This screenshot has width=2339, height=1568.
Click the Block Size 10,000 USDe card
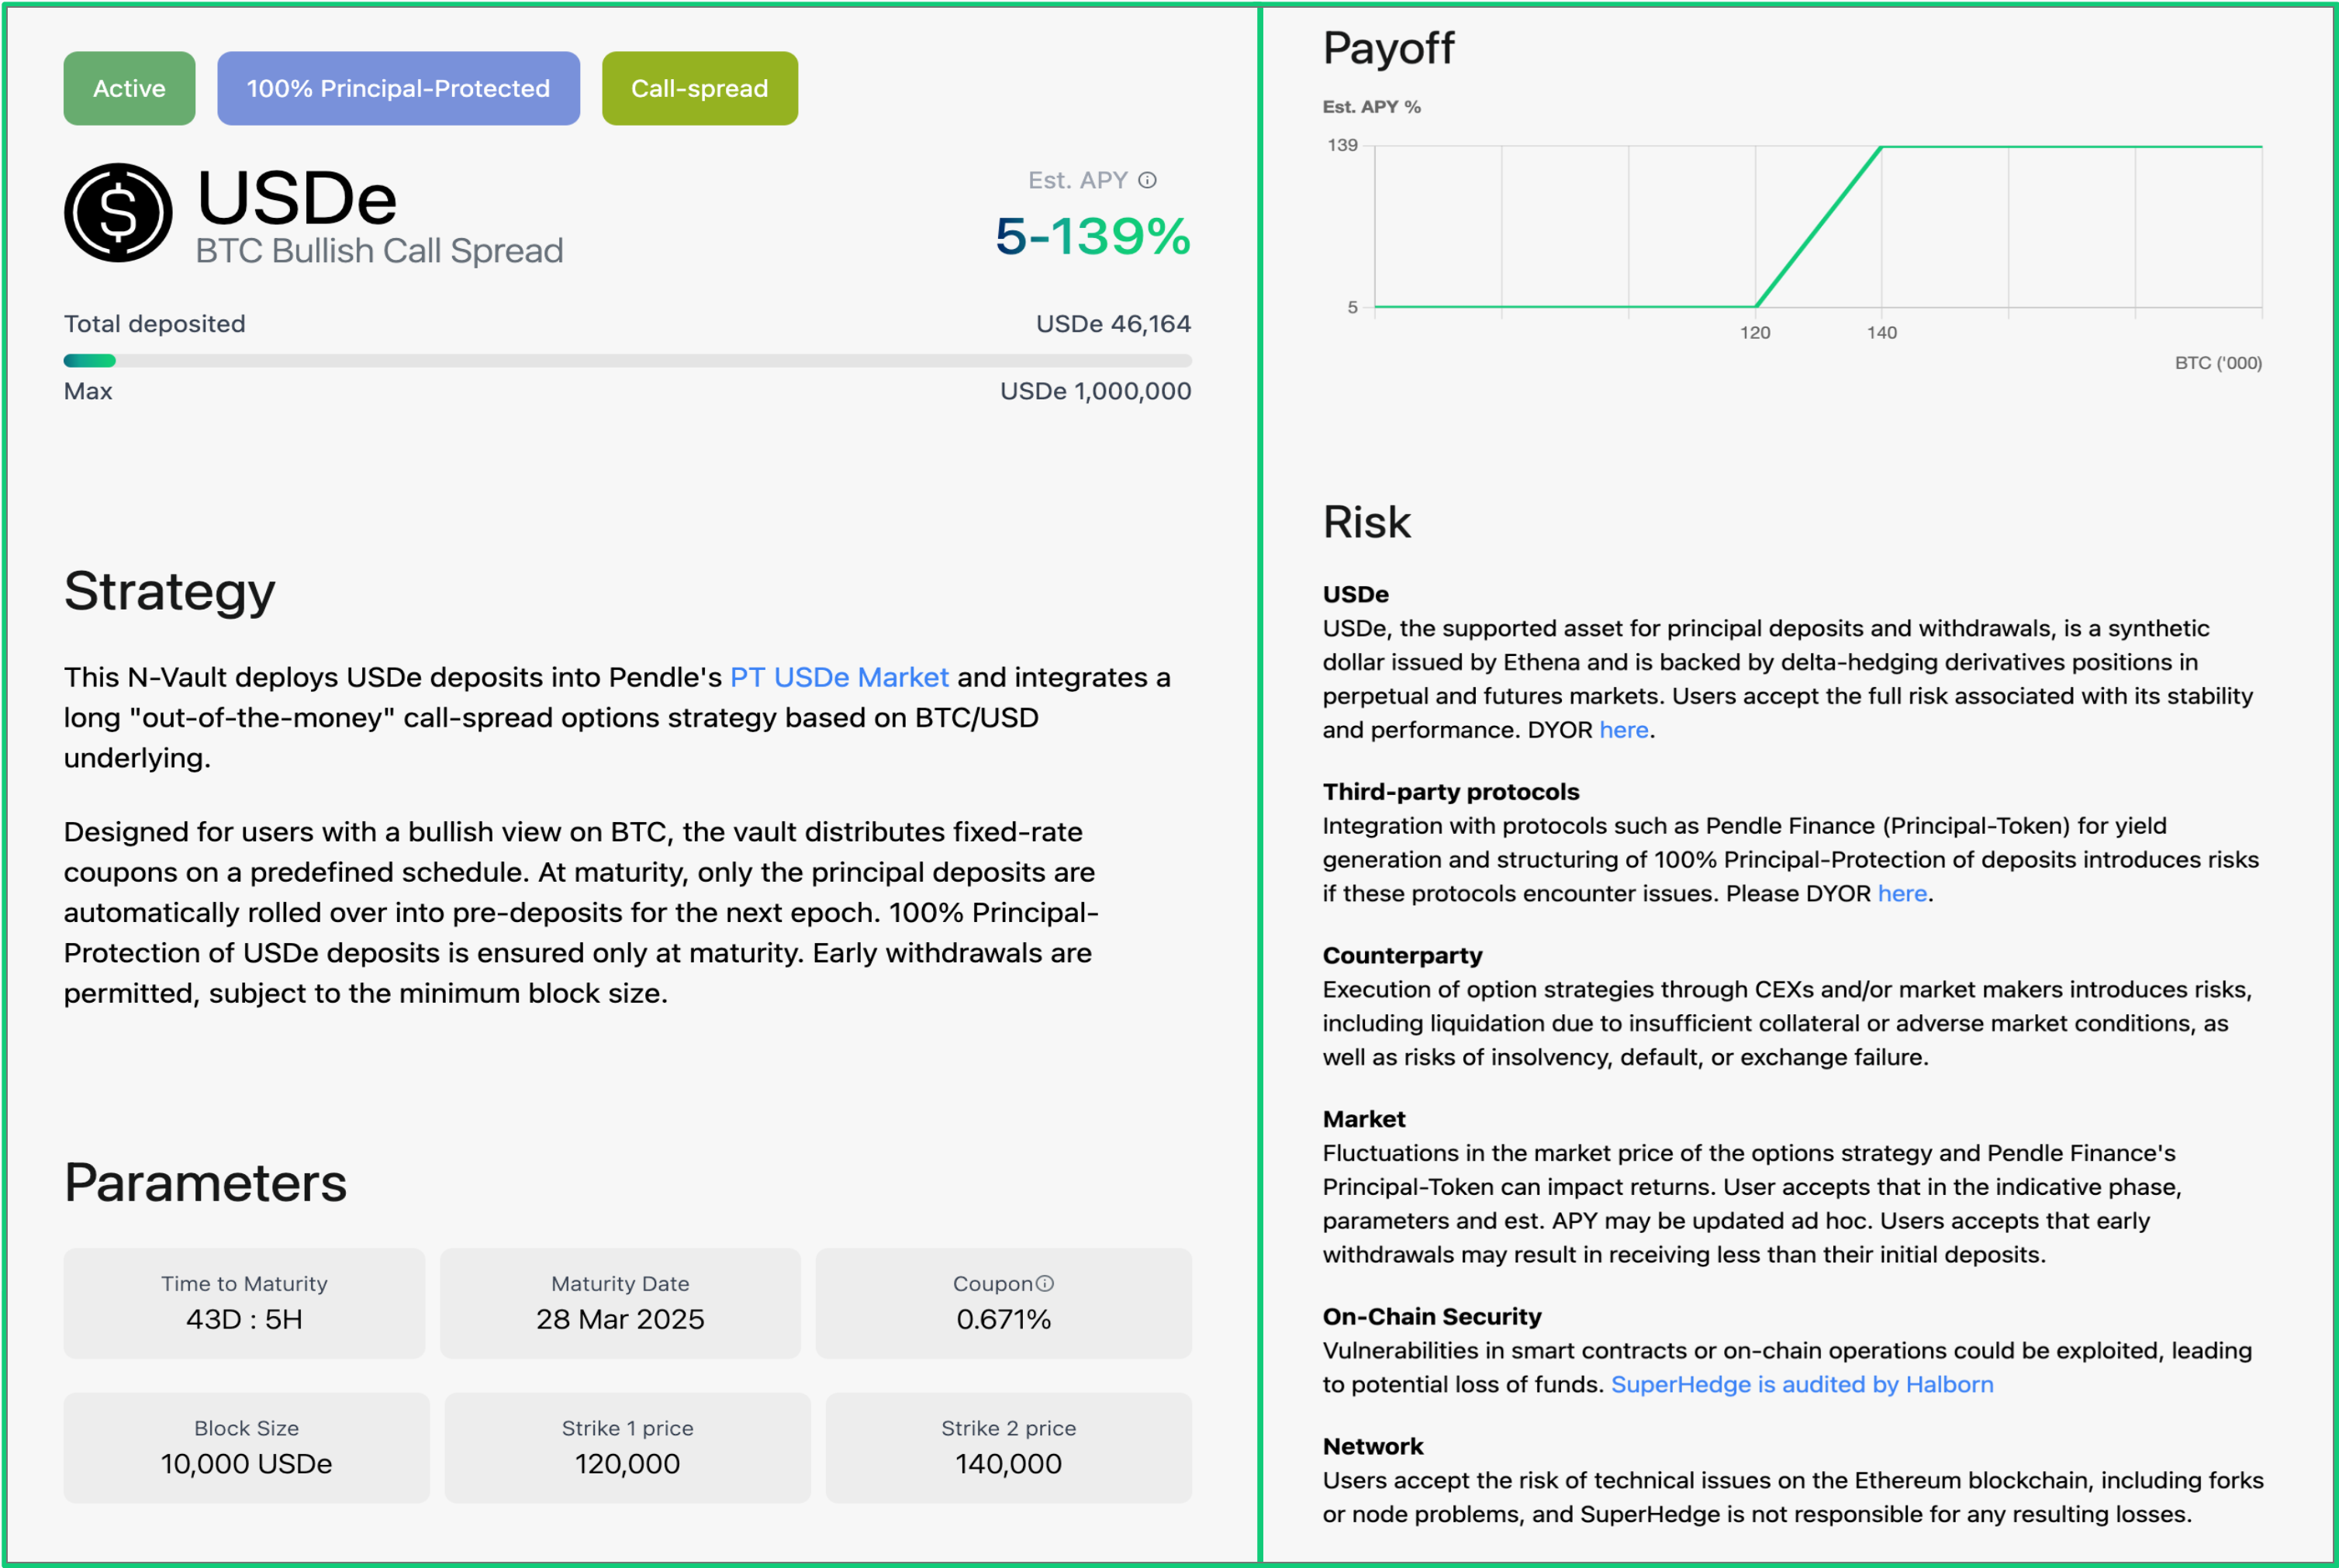[246, 1447]
